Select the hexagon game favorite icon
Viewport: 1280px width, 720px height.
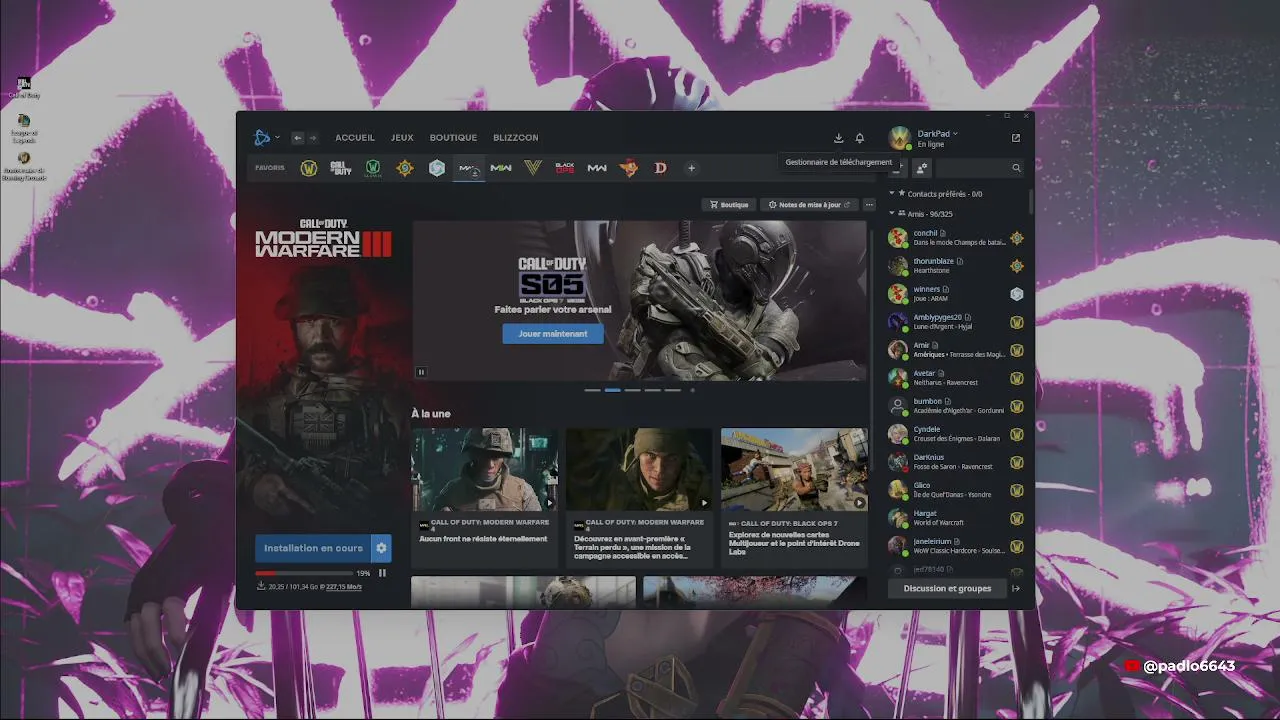(x=437, y=168)
